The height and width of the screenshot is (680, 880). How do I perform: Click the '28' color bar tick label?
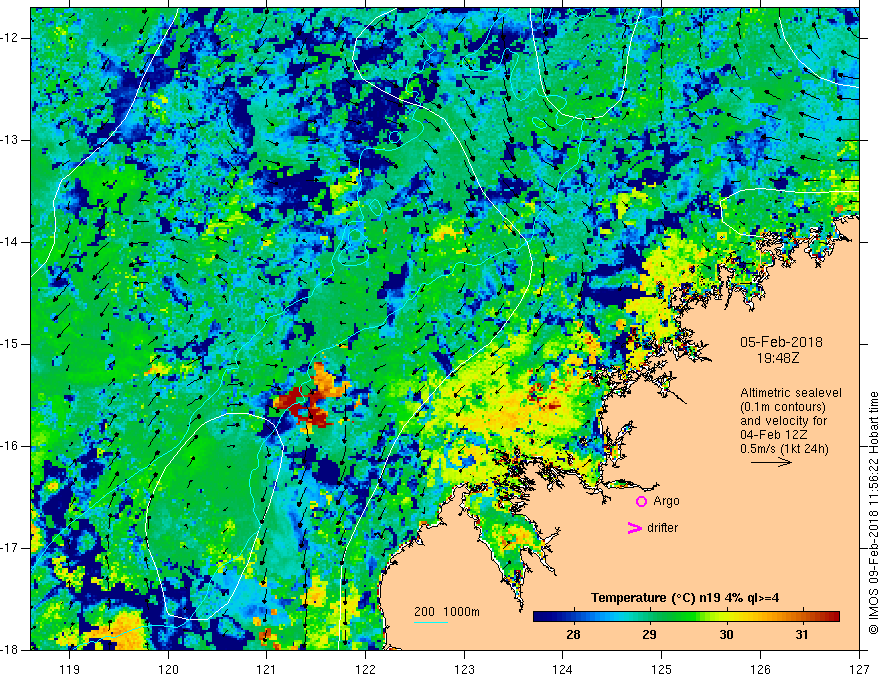click(573, 635)
